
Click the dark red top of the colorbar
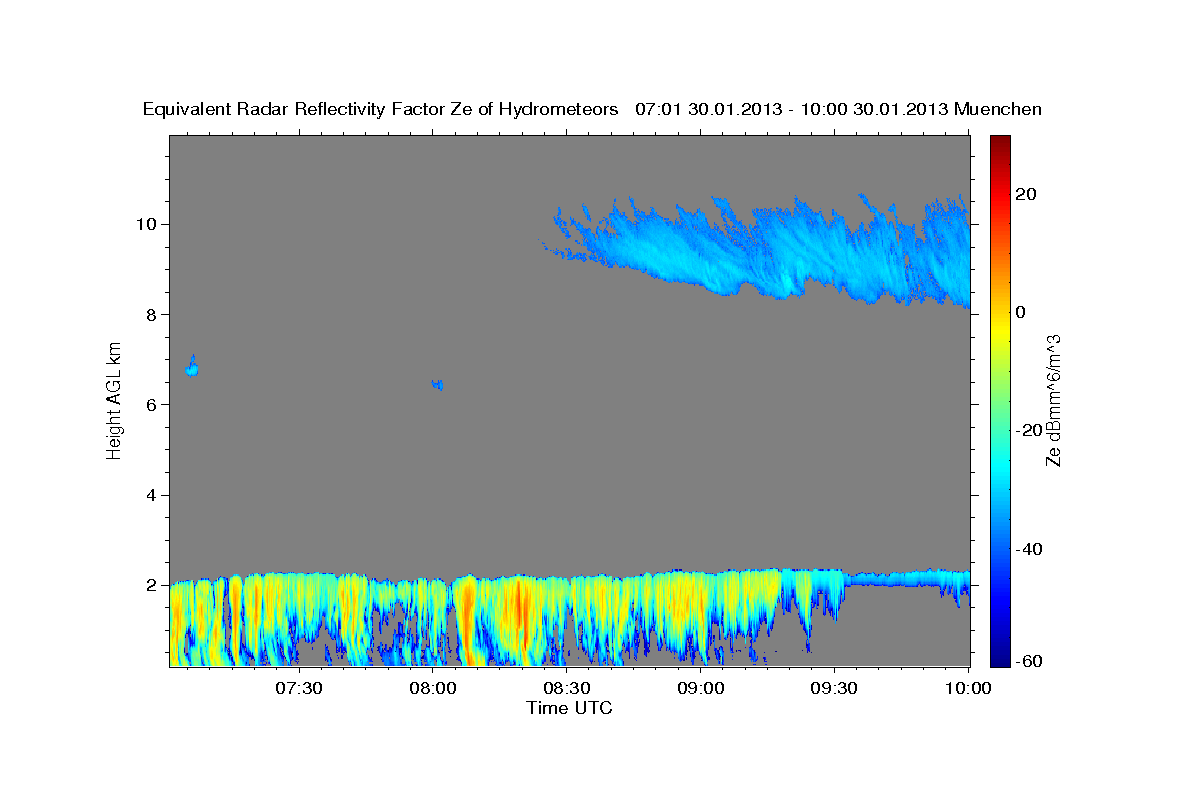pos(1000,145)
